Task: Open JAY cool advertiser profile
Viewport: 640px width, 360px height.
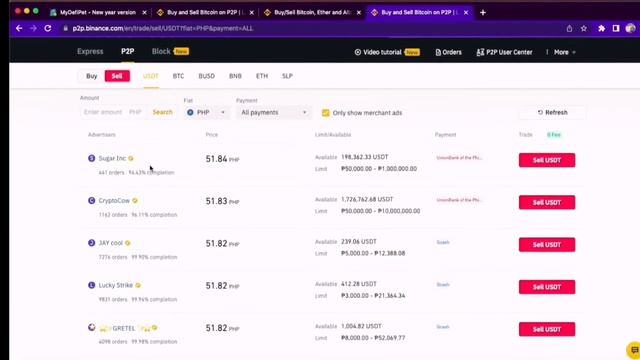Action: pyautogui.click(x=111, y=243)
